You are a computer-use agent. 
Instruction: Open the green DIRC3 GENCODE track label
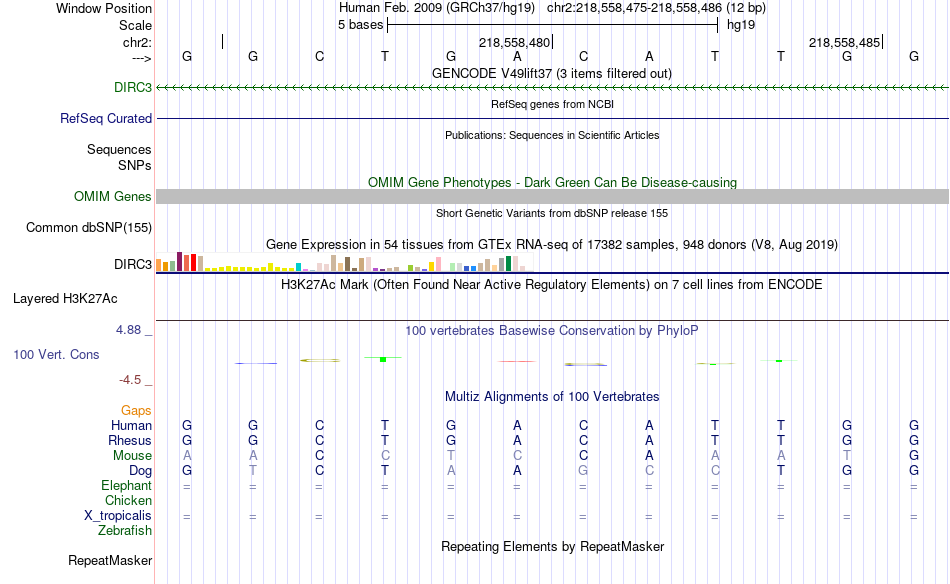[133, 87]
